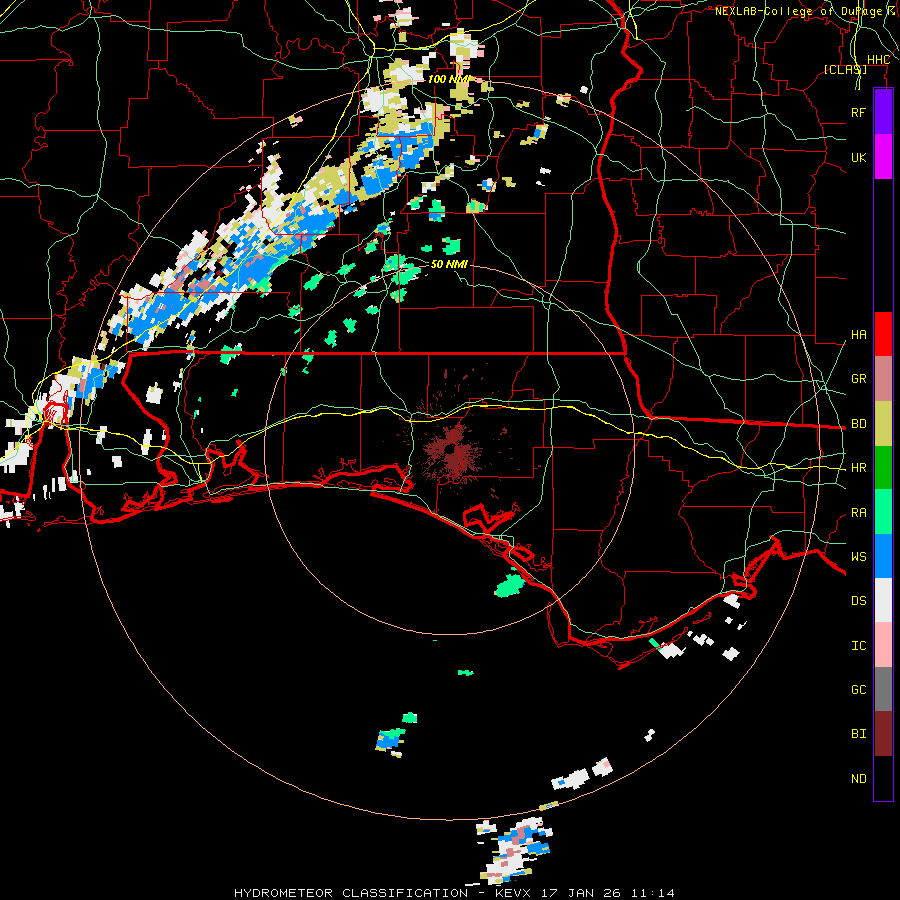Click the '11:14' timestamp
This screenshot has width=900, height=900.
[x=652, y=893]
